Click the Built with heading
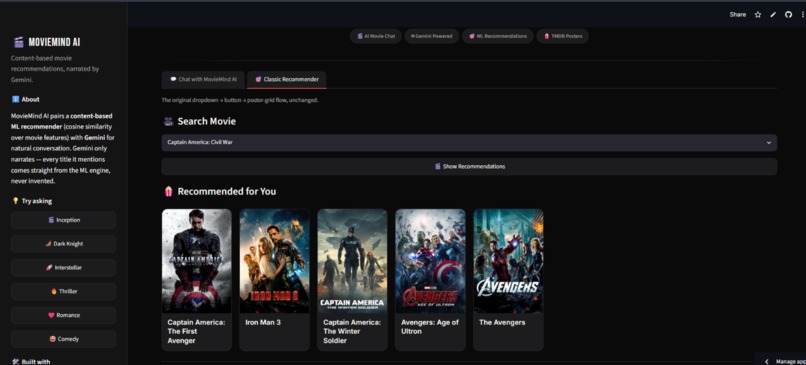The image size is (806, 365). [35, 362]
